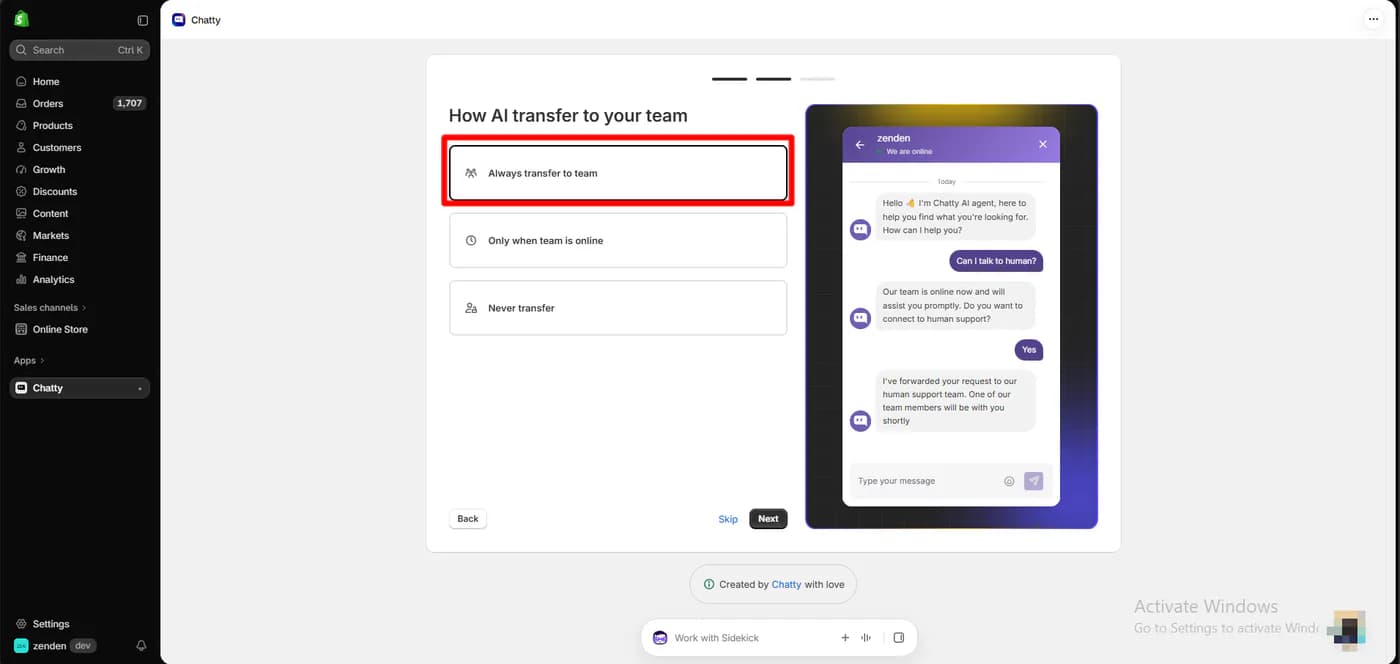Click Sidekick side panel icon
The height and width of the screenshot is (664, 1400).
[x=899, y=638]
